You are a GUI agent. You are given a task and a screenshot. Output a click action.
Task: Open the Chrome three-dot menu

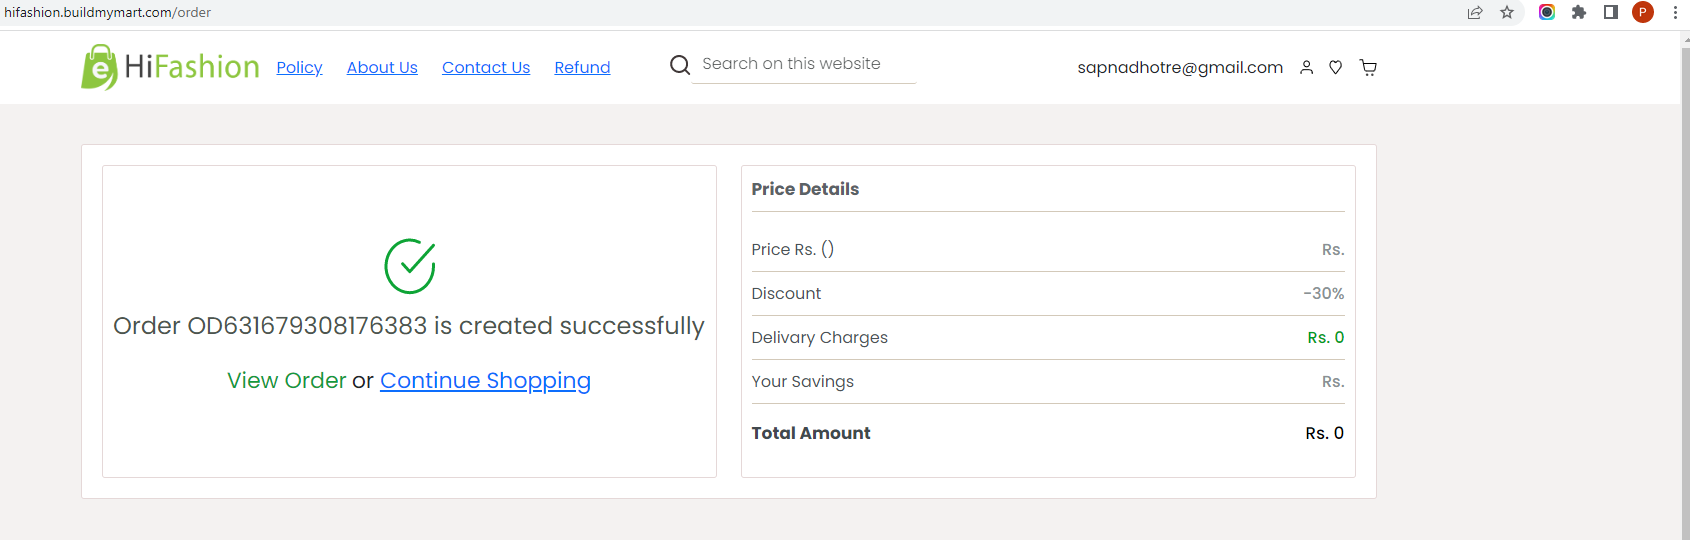tap(1675, 13)
